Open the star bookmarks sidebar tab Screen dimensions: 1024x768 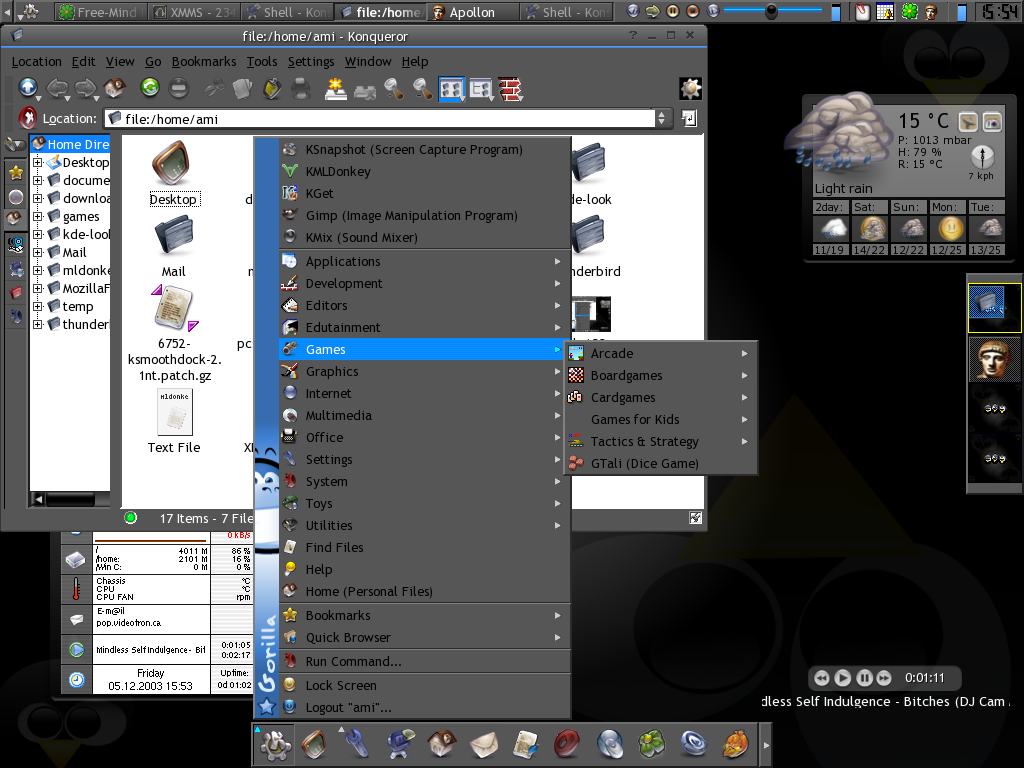pyautogui.click(x=16, y=172)
